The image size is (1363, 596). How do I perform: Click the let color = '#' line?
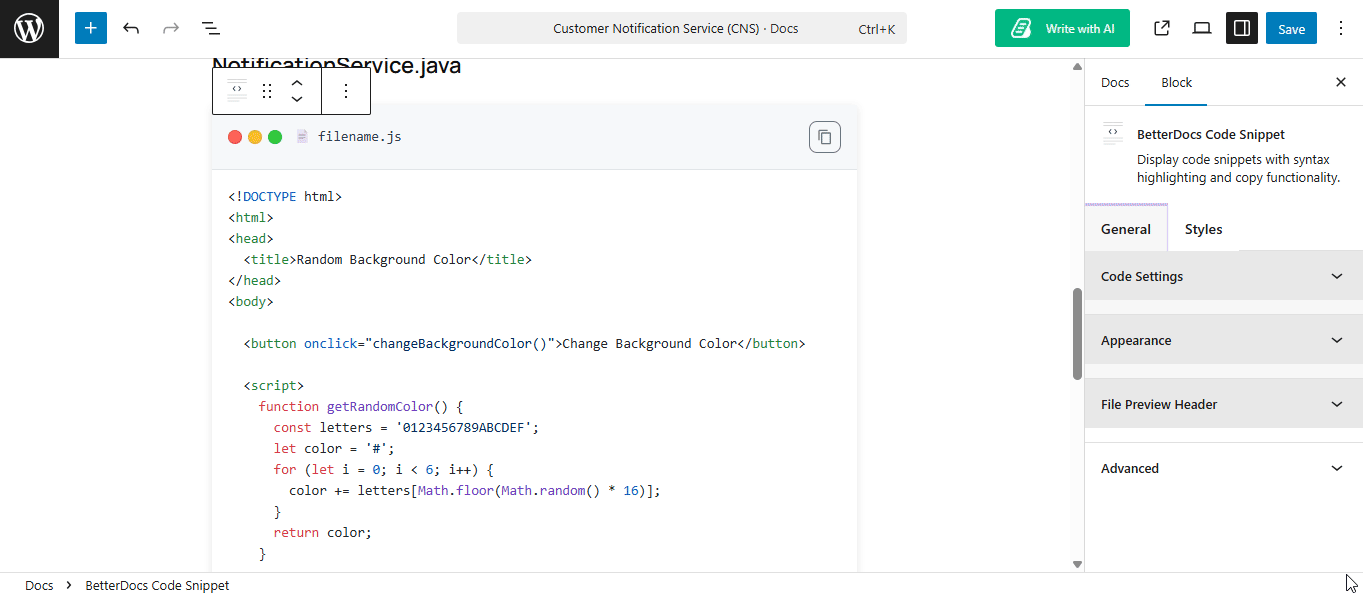(334, 448)
